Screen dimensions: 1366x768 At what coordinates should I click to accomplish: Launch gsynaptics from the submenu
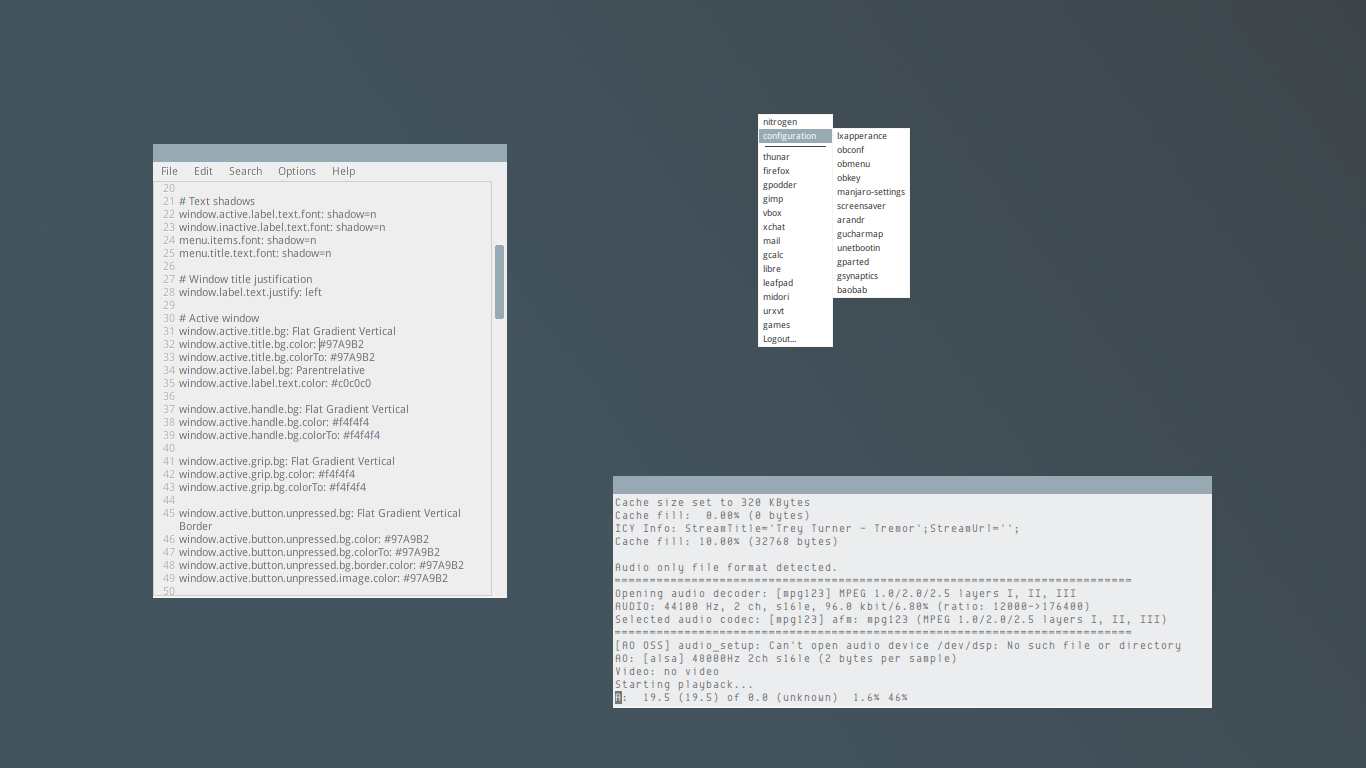click(x=871, y=276)
